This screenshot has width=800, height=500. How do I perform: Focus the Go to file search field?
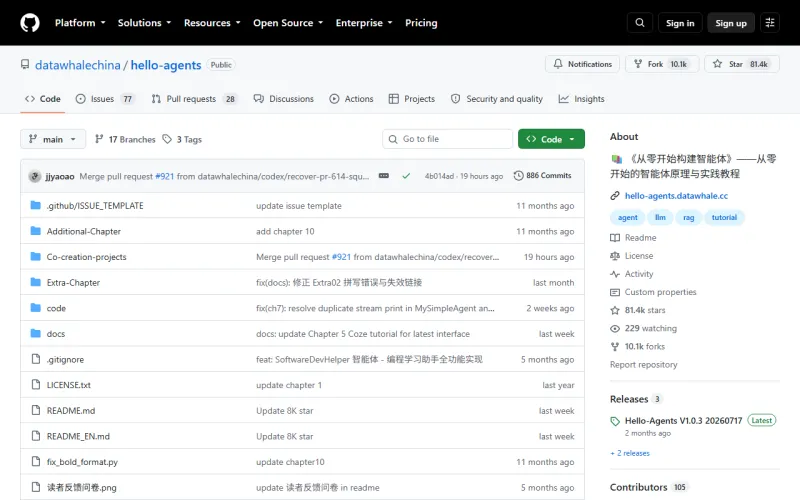pyautogui.click(x=447, y=139)
